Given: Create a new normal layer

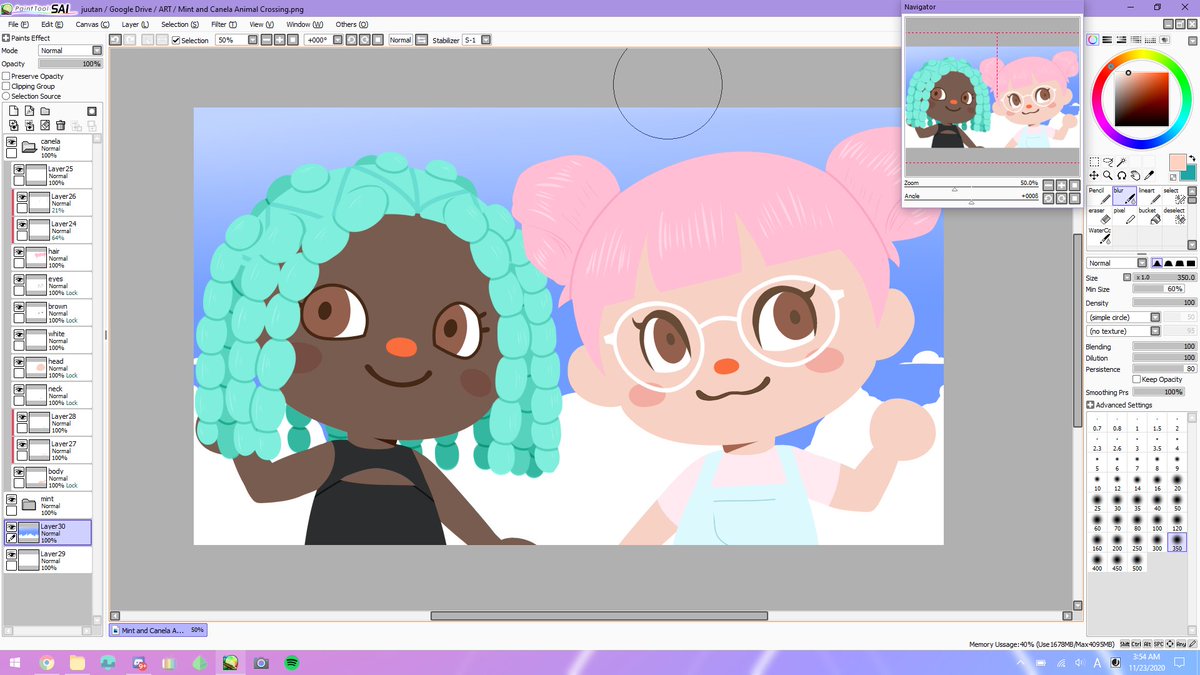Looking at the screenshot, I should [x=14, y=111].
